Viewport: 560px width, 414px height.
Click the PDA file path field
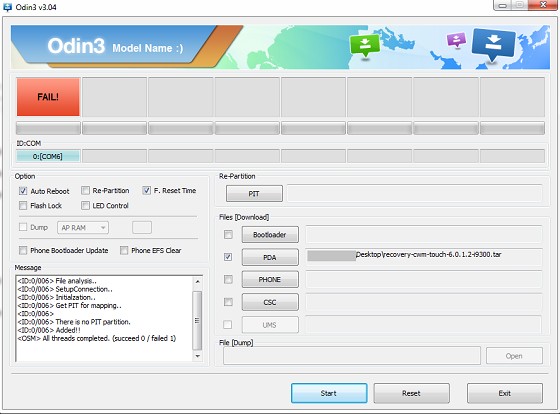(424, 257)
